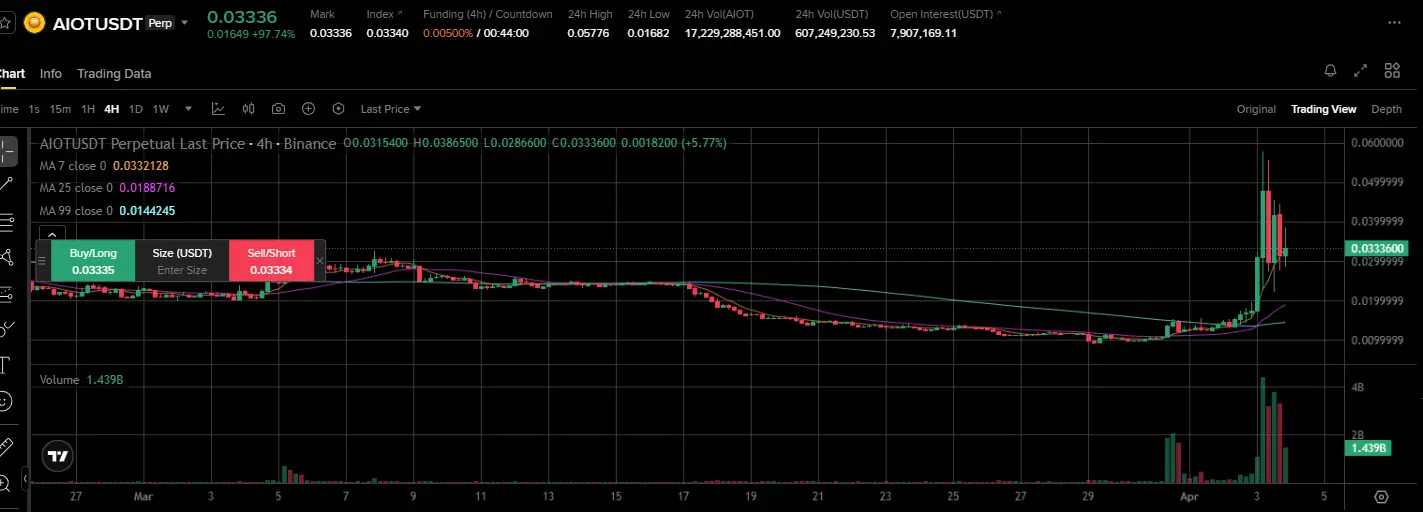The image size is (1423, 512).
Task: Open the chart layout grid icon
Action: (1392, 71)
